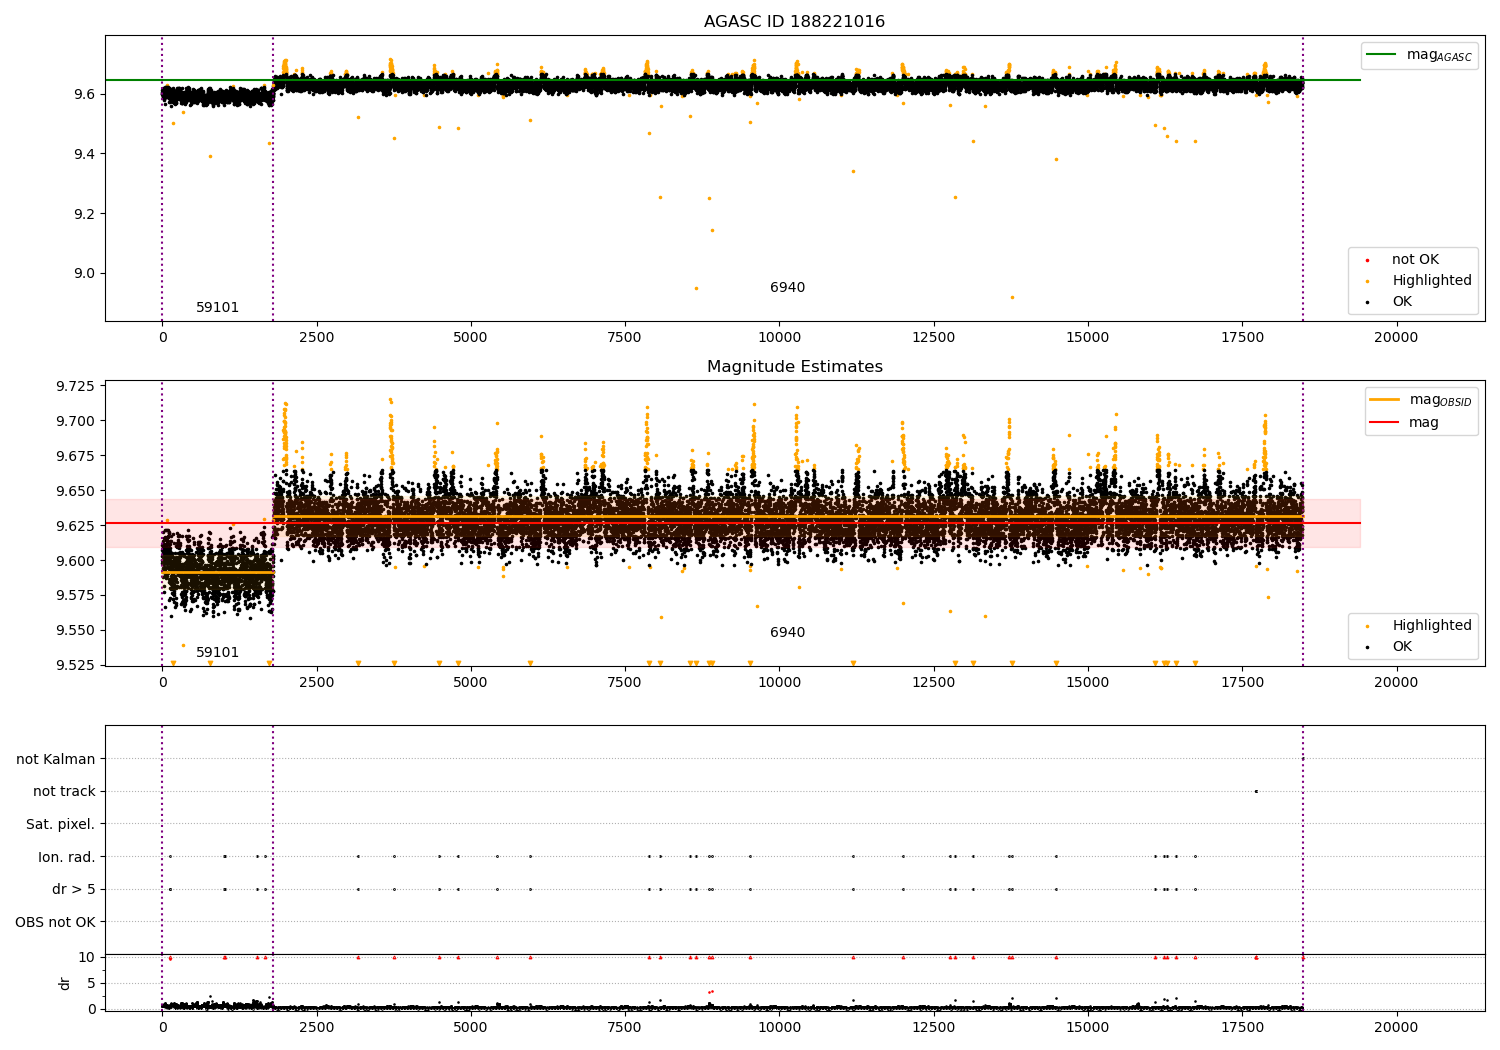Click the 'AGASC ID 188221016' plot title
1500x1050 pixels.
pos(794,22)
